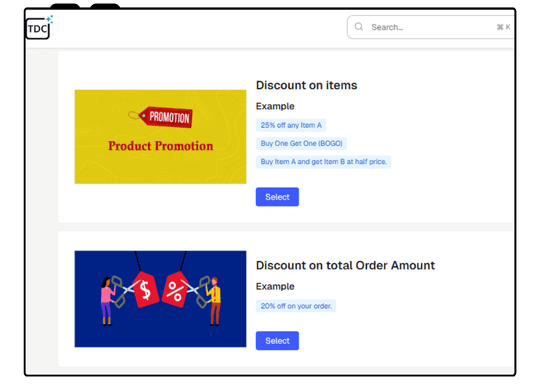Viewport: 540px width, 384px height.
Task: Click the 'Discount on total Order Amount' heading
Action: 345,266
